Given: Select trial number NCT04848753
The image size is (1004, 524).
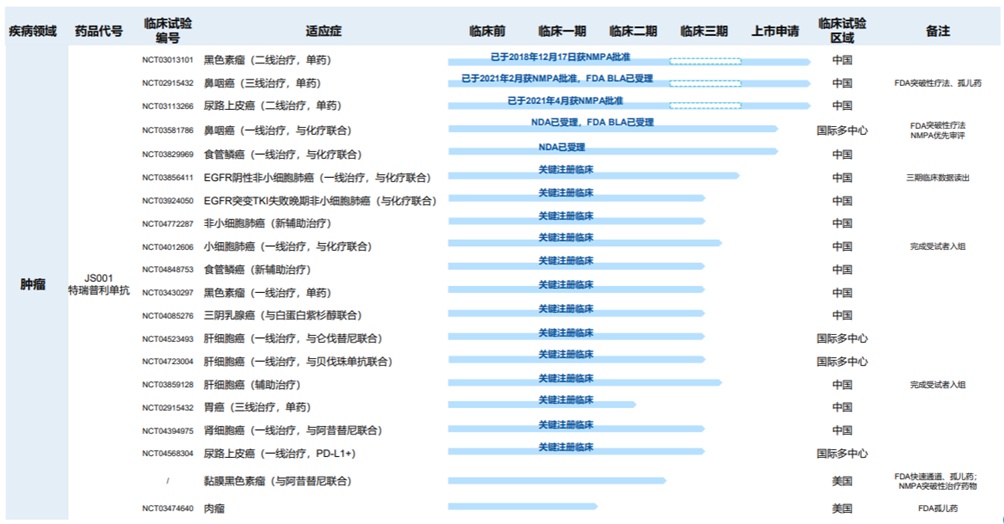Looking at the screenshot, I should click(168, 270).
